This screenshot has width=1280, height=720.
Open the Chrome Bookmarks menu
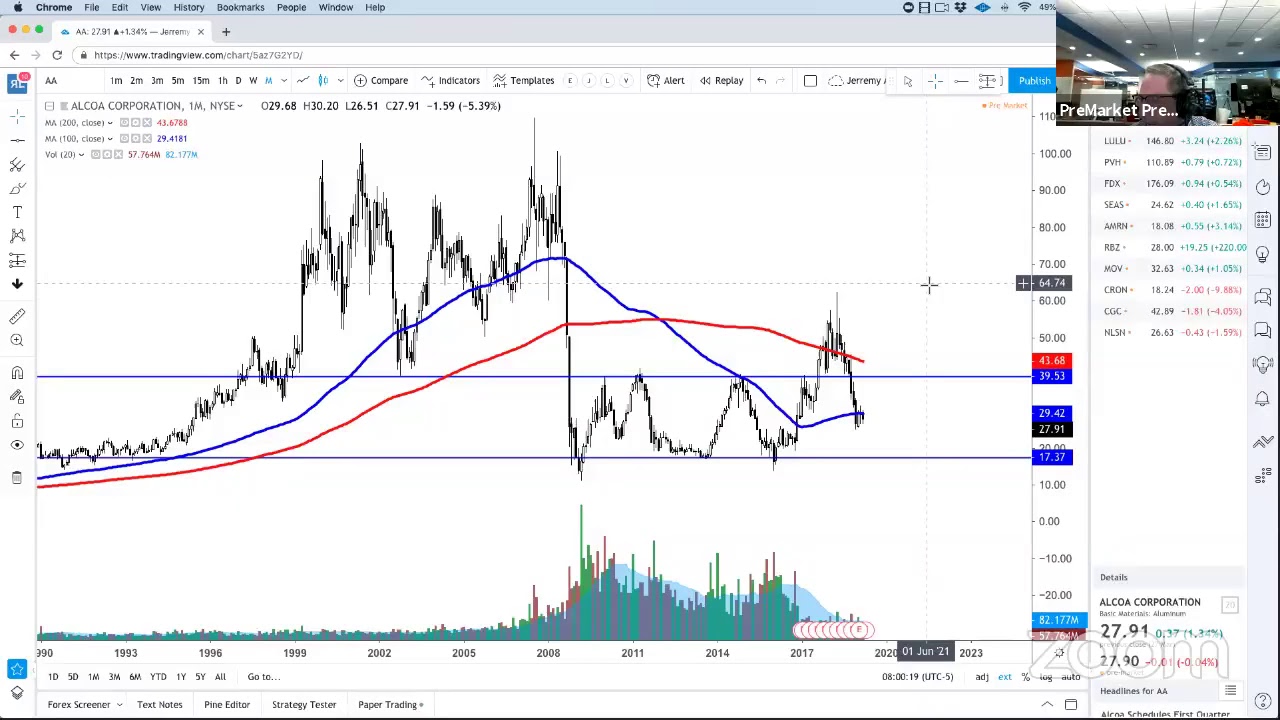(x=240, y=7)
